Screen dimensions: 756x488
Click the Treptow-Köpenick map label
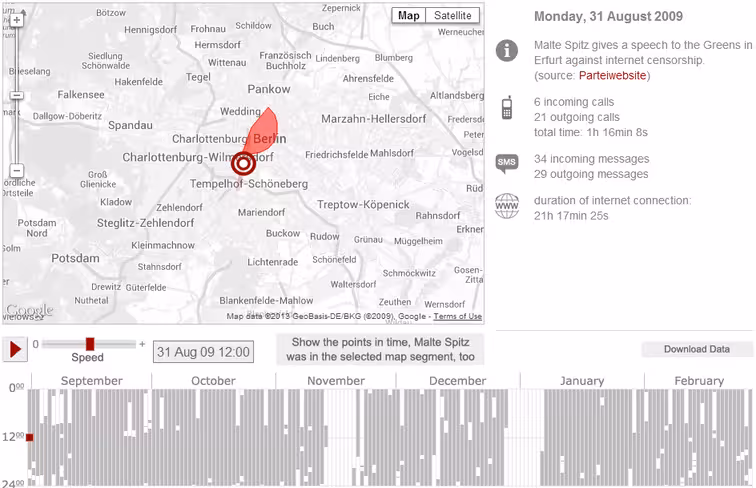coord(363,204)
